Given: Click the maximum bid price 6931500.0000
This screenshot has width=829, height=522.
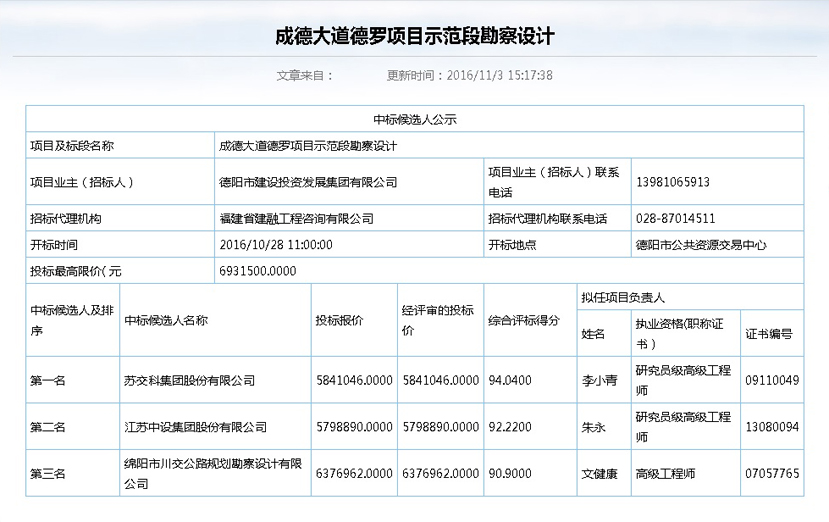Looking at the screenshot, I should pyautogui.click(x=257, y=271).
